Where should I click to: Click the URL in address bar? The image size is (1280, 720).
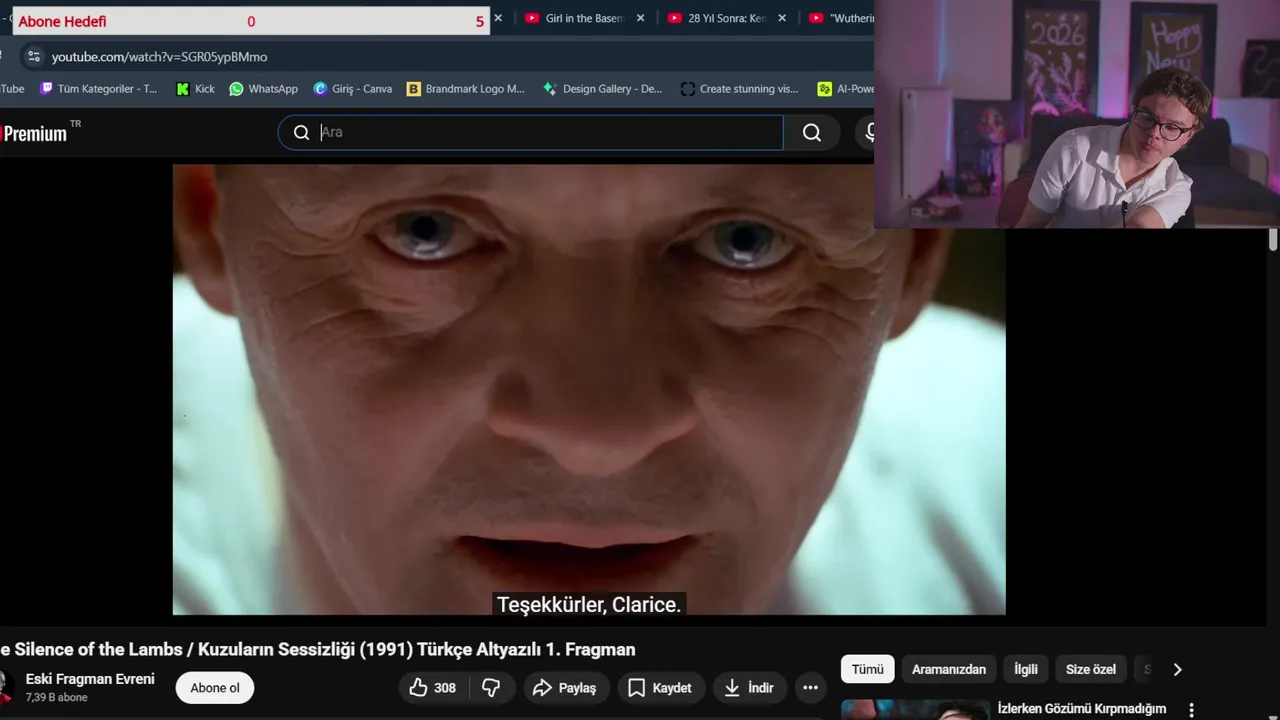(x=159, y=56)
